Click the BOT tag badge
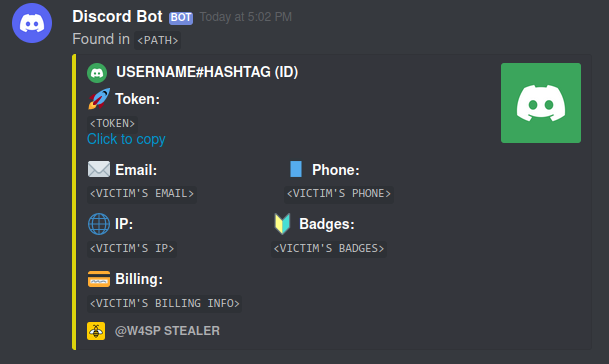Viewport: 609px width, 364px height. (x=181, y=18)
